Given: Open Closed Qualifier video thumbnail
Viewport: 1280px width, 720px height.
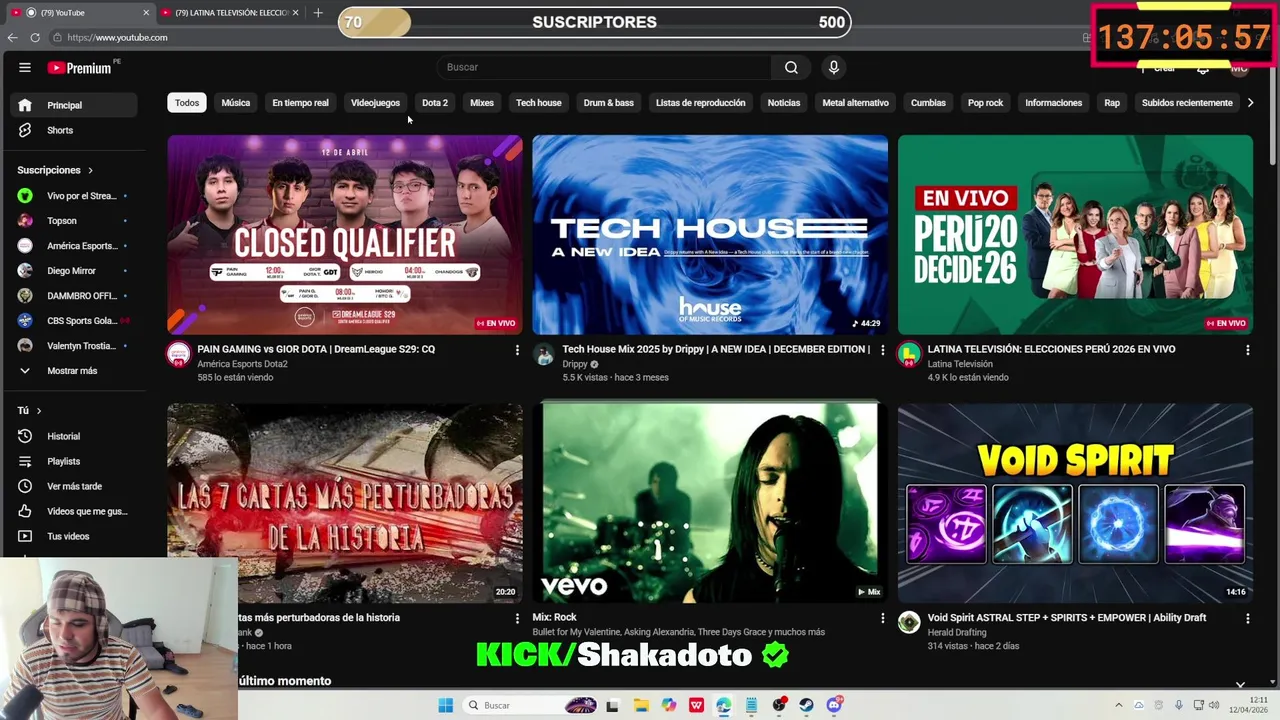Looking at the screenshot, I should 345,235.
